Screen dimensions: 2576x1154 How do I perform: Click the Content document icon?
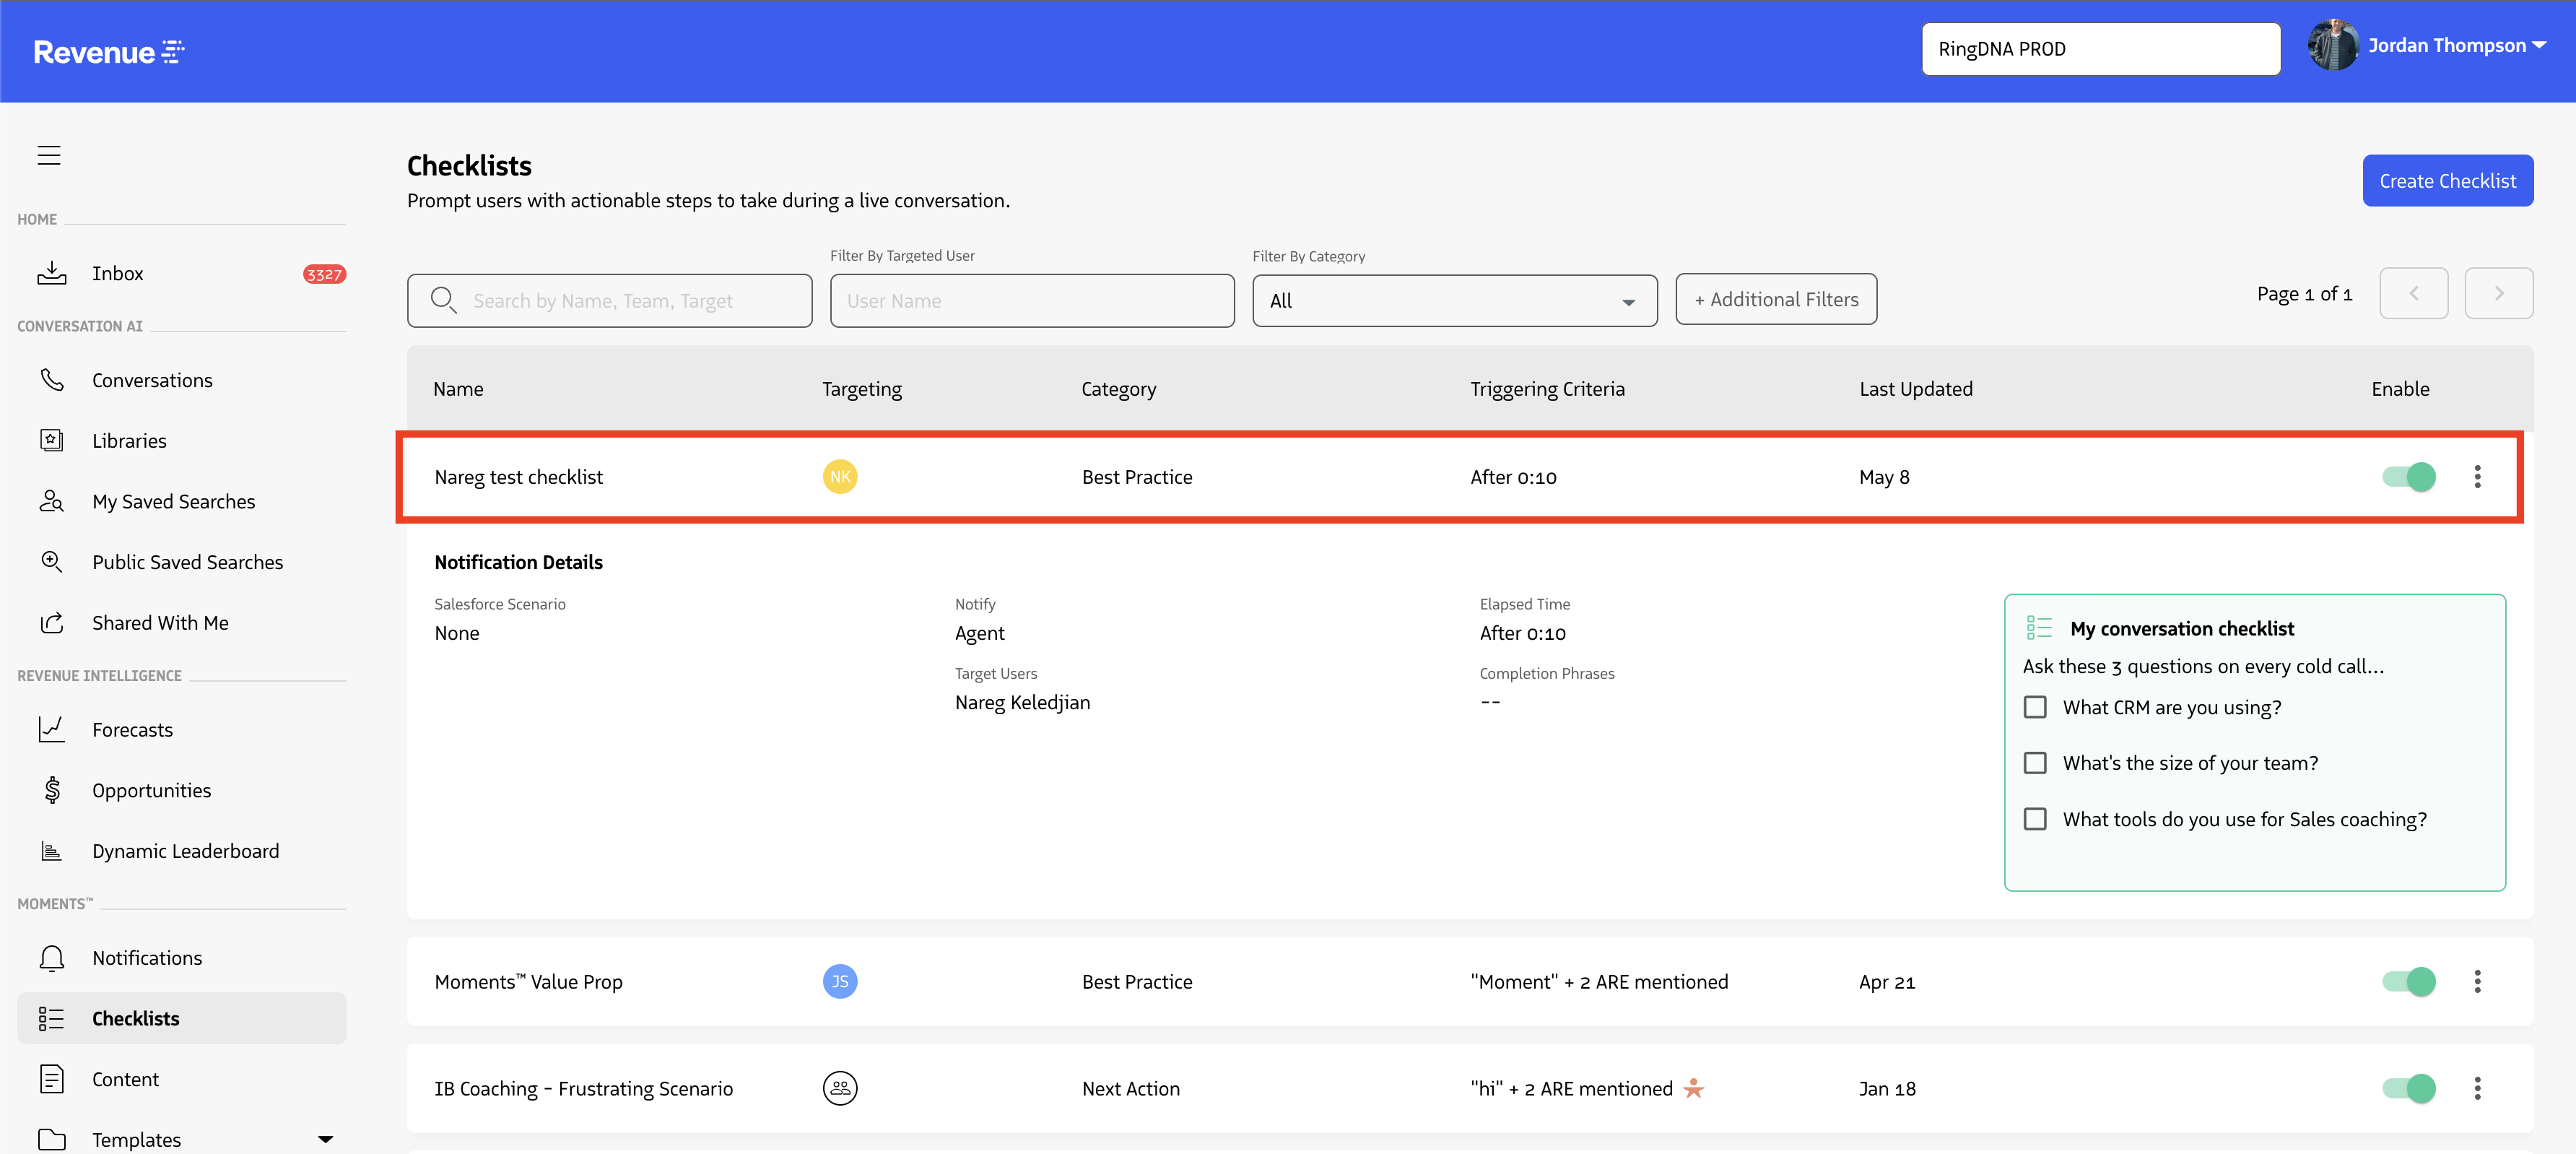click(52, 1079)
